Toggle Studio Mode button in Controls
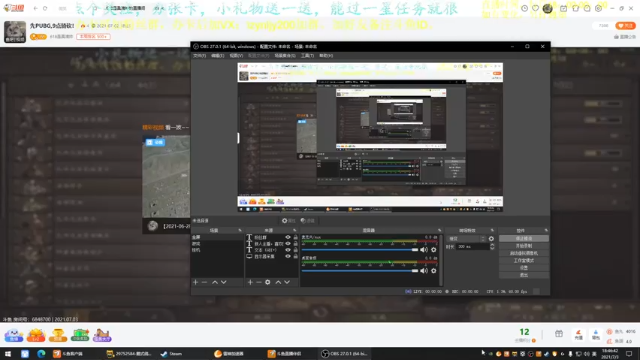The width and height of the screenshot is (640, 360). 524,260
